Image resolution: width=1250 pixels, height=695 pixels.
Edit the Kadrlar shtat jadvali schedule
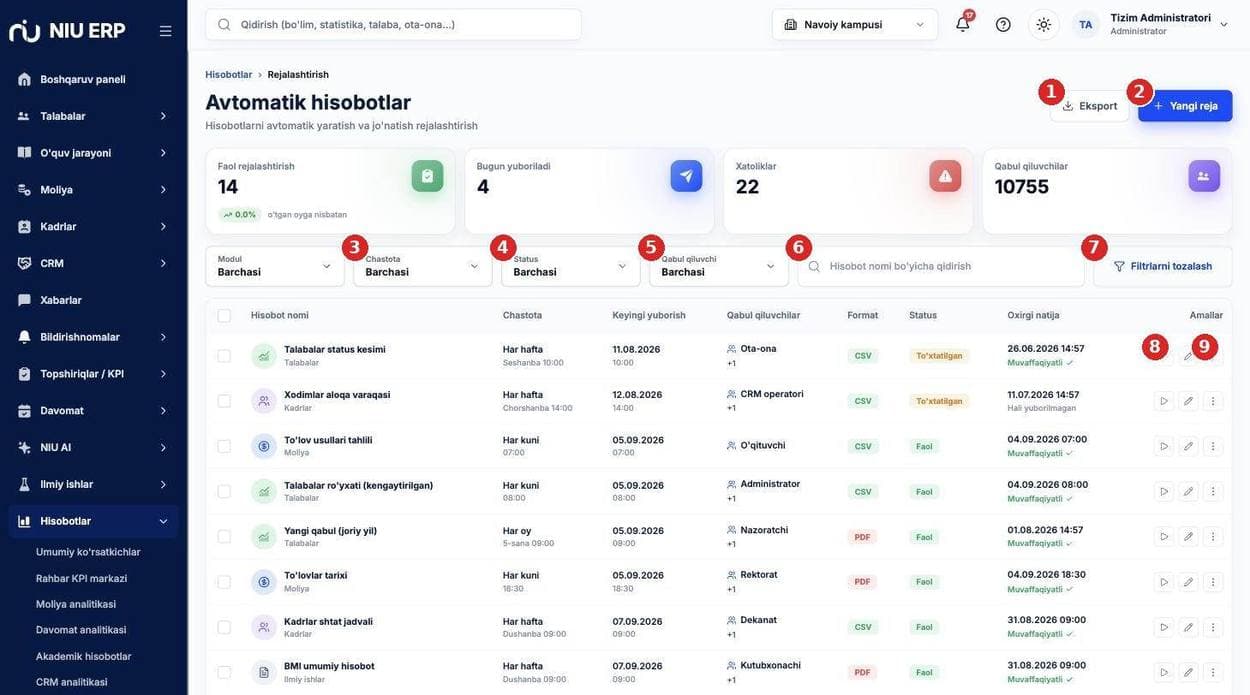tap(1188, 627)
